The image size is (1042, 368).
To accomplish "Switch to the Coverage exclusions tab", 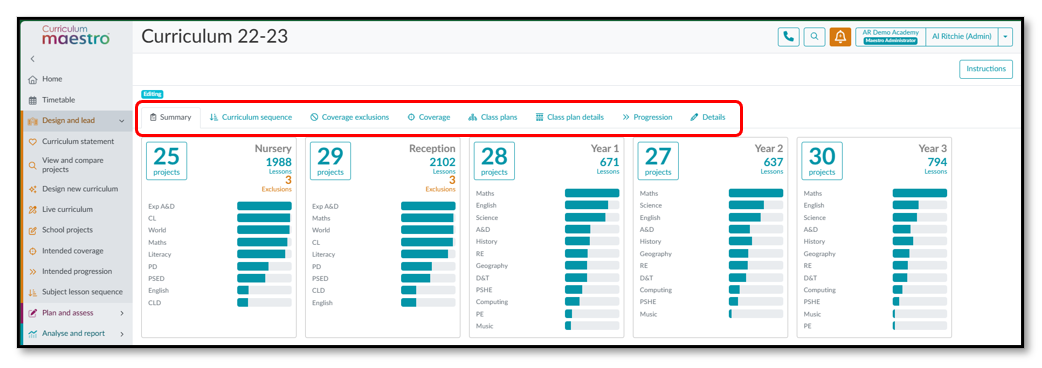I will point(350,117).
